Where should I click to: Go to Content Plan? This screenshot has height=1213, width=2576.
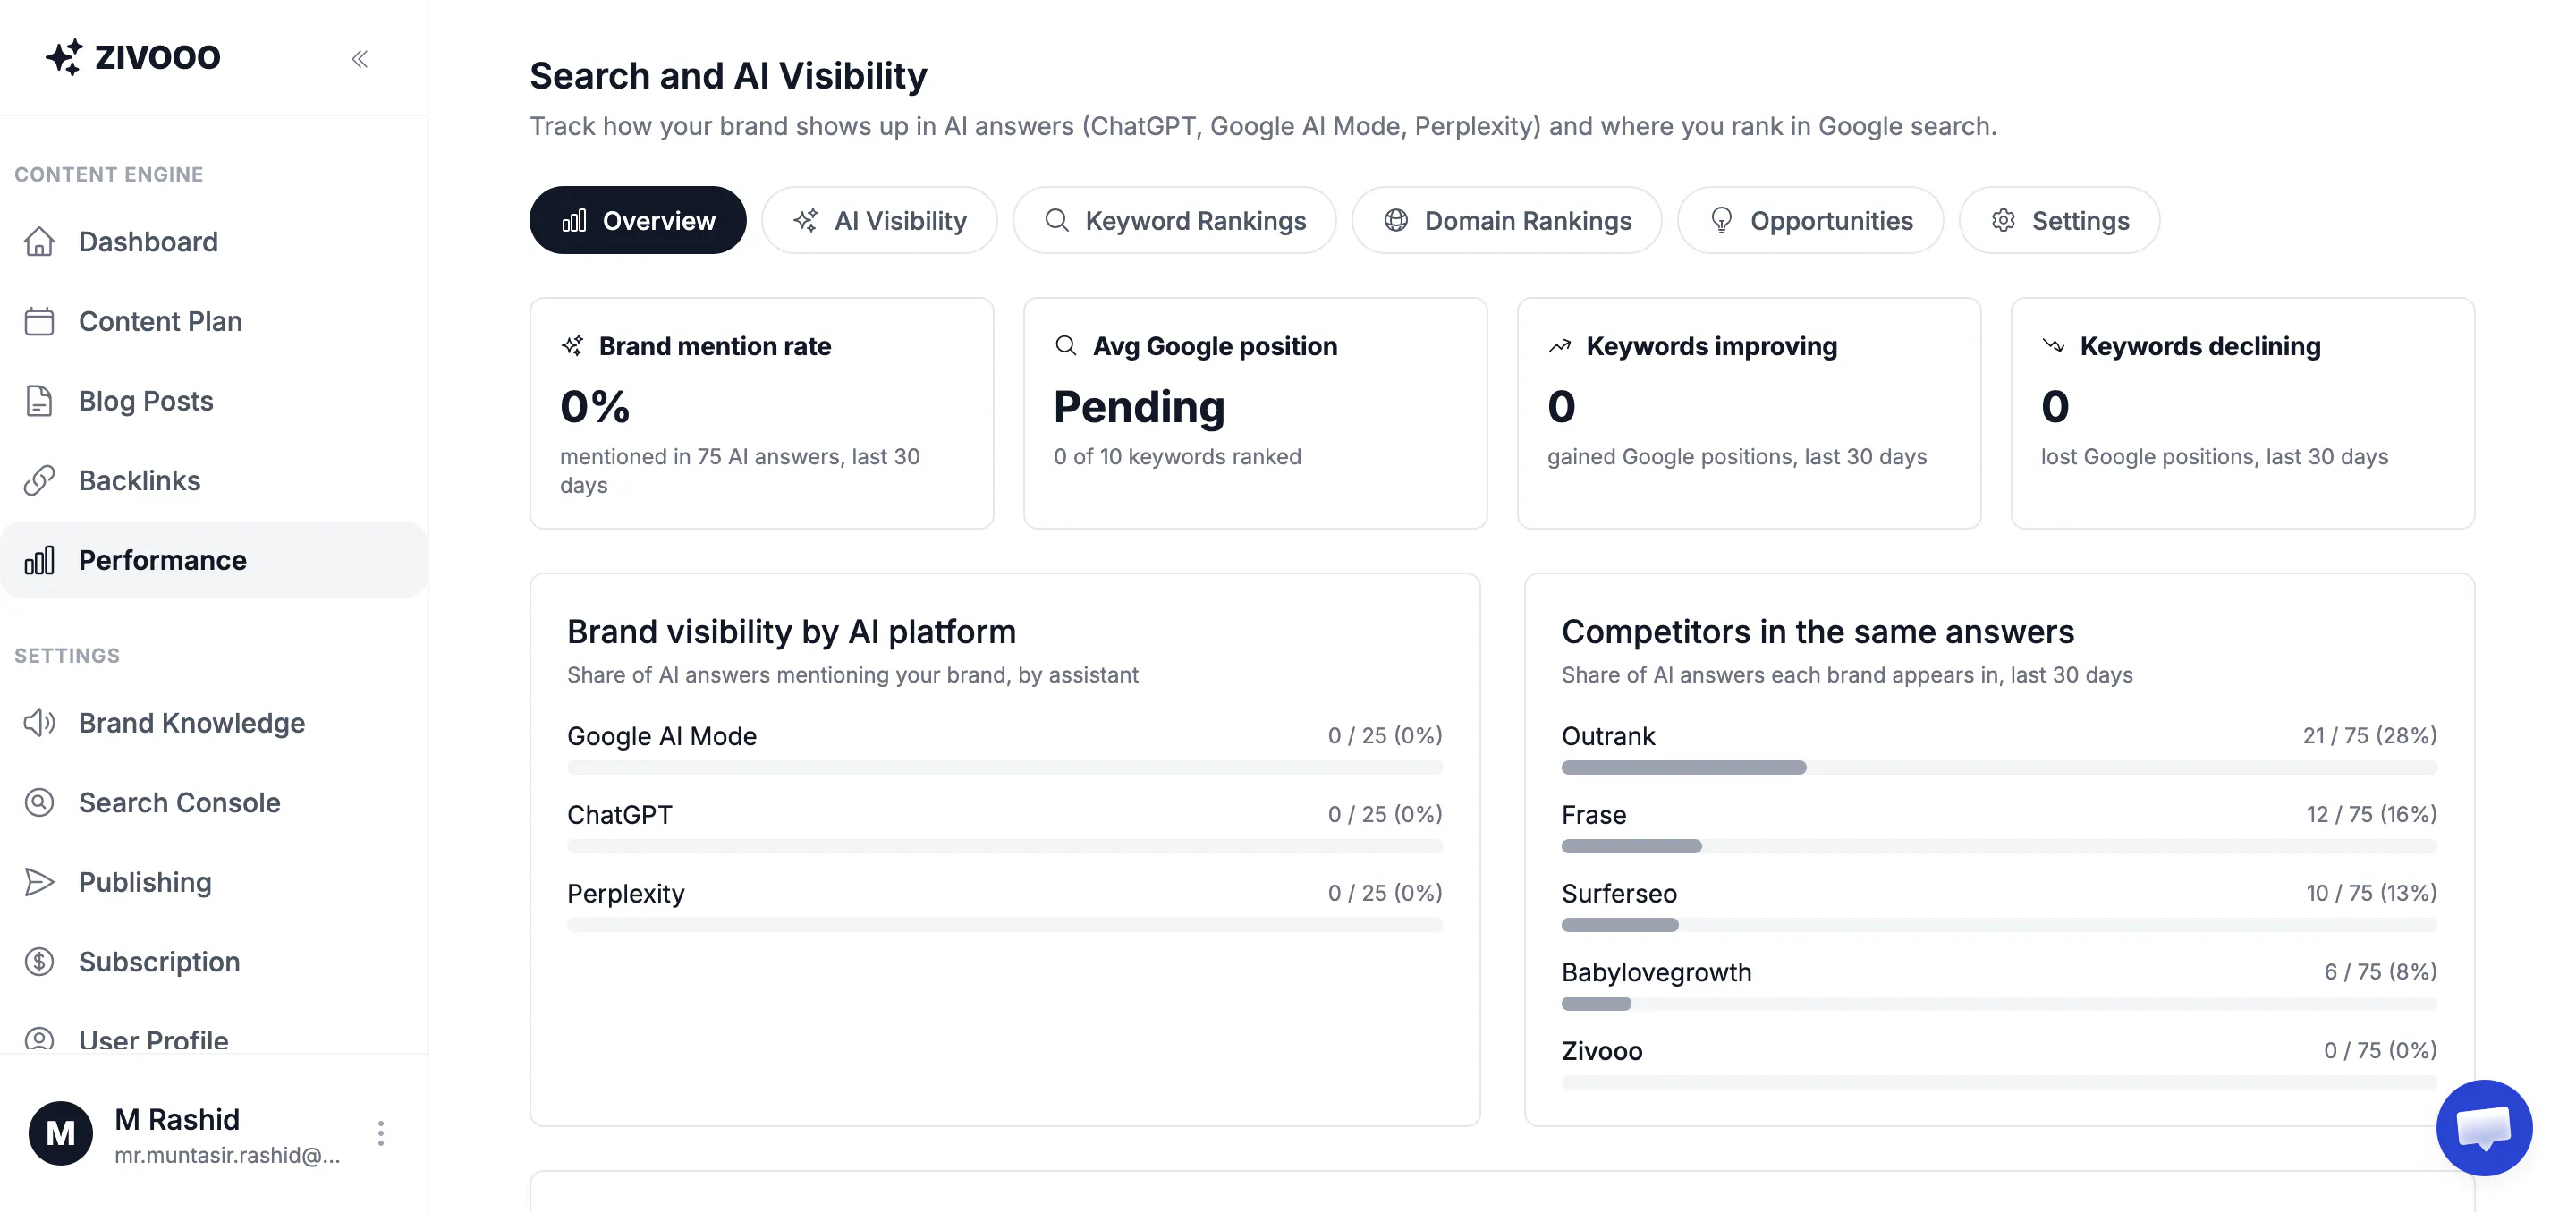coord(214,321)
